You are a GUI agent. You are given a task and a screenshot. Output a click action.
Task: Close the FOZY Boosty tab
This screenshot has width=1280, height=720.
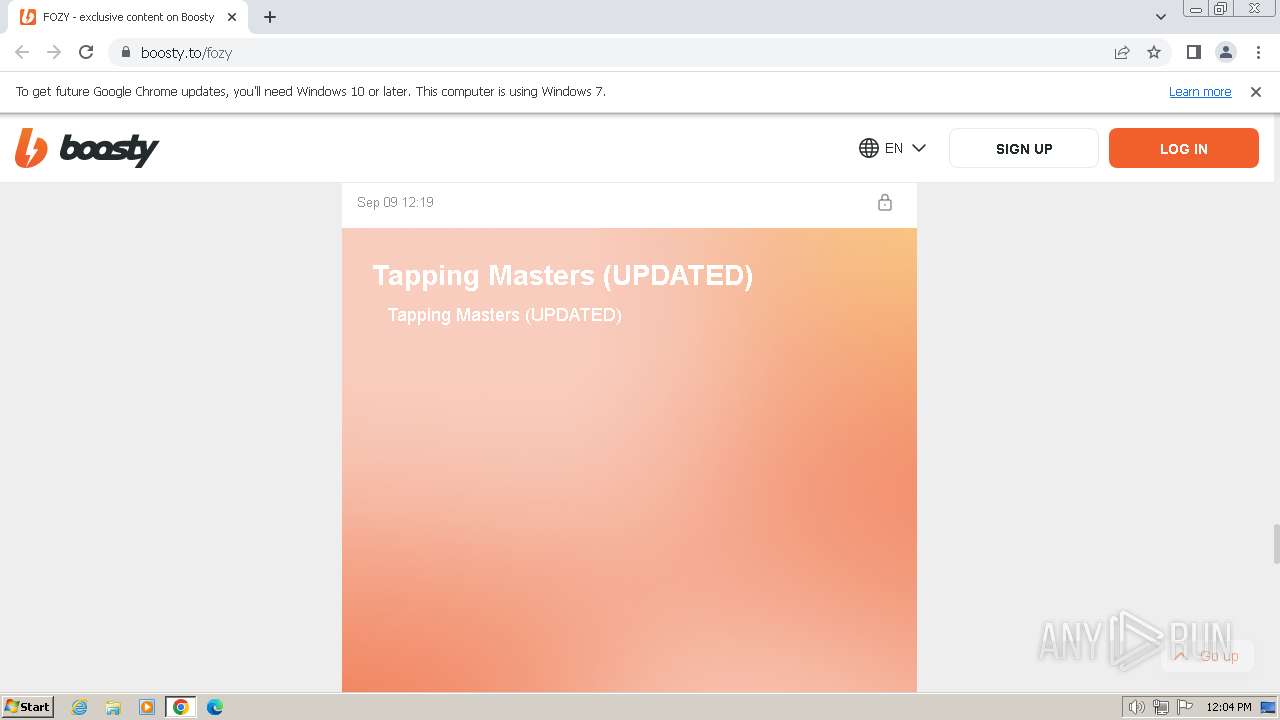pyautogui.click(x=232, y=17)
